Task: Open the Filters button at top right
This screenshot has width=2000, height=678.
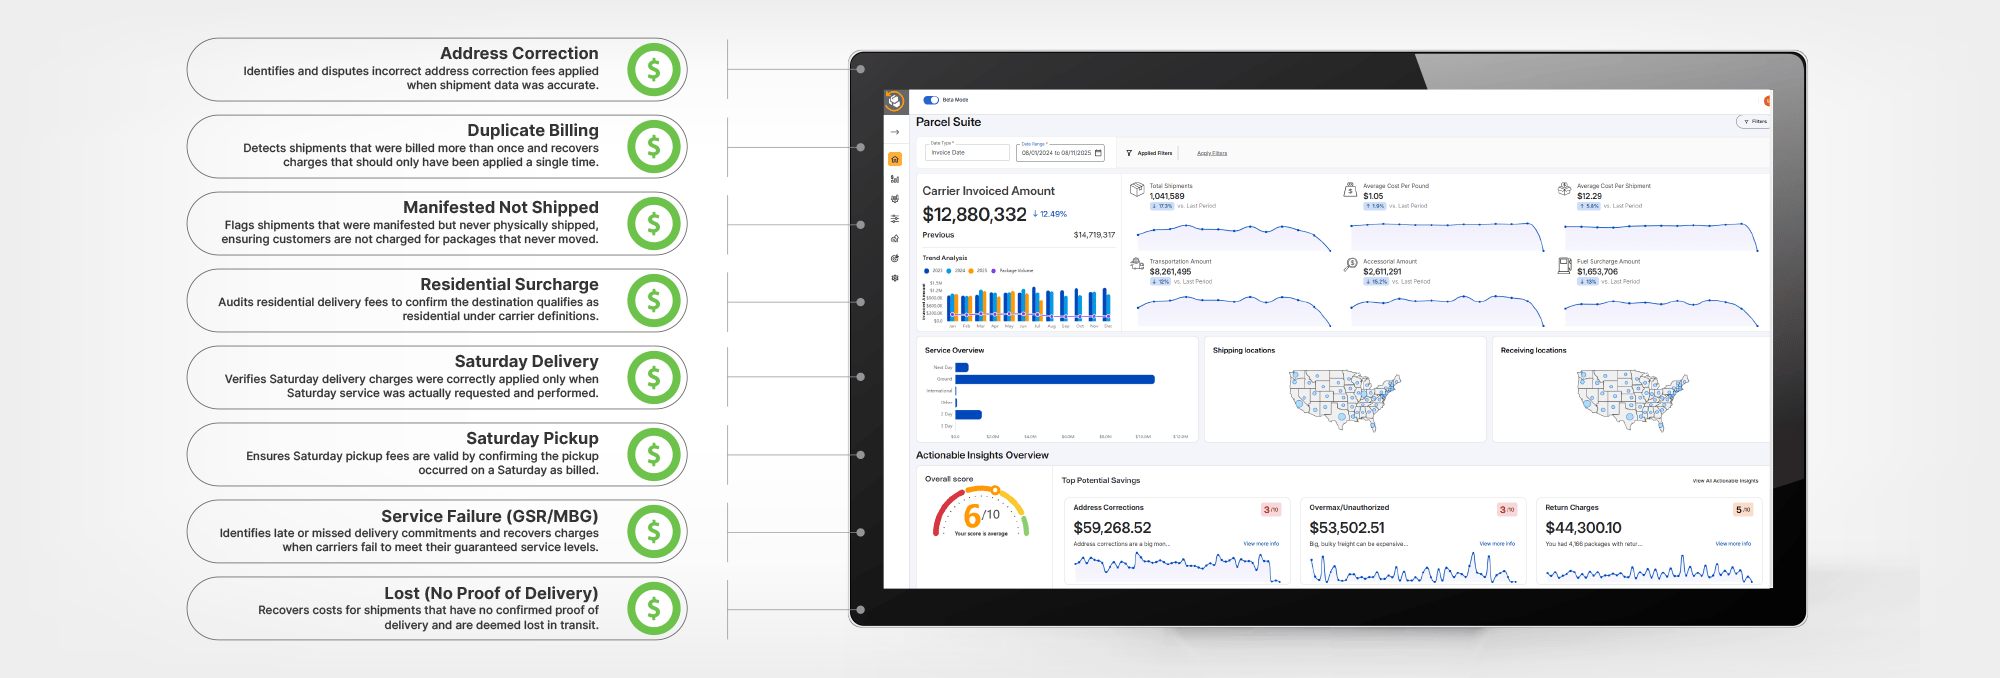Action: [1755, 122]
